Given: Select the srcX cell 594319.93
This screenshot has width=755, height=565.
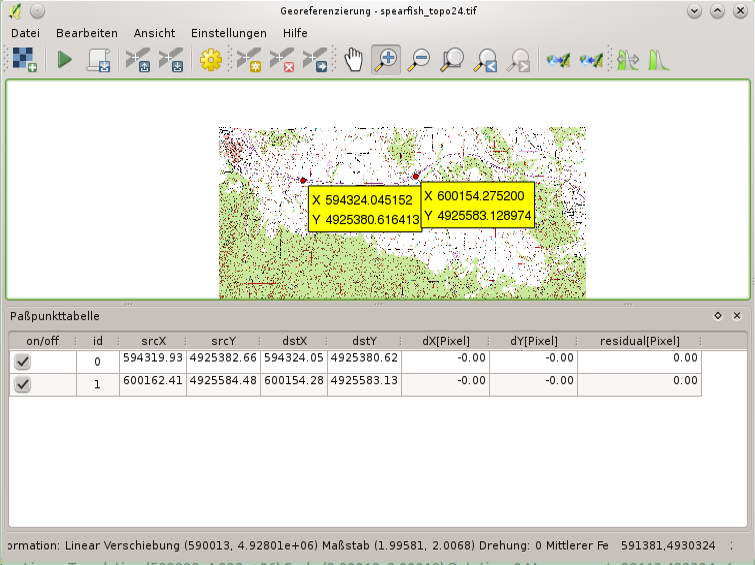Looking at the screenshot, I should coord(153,362).
